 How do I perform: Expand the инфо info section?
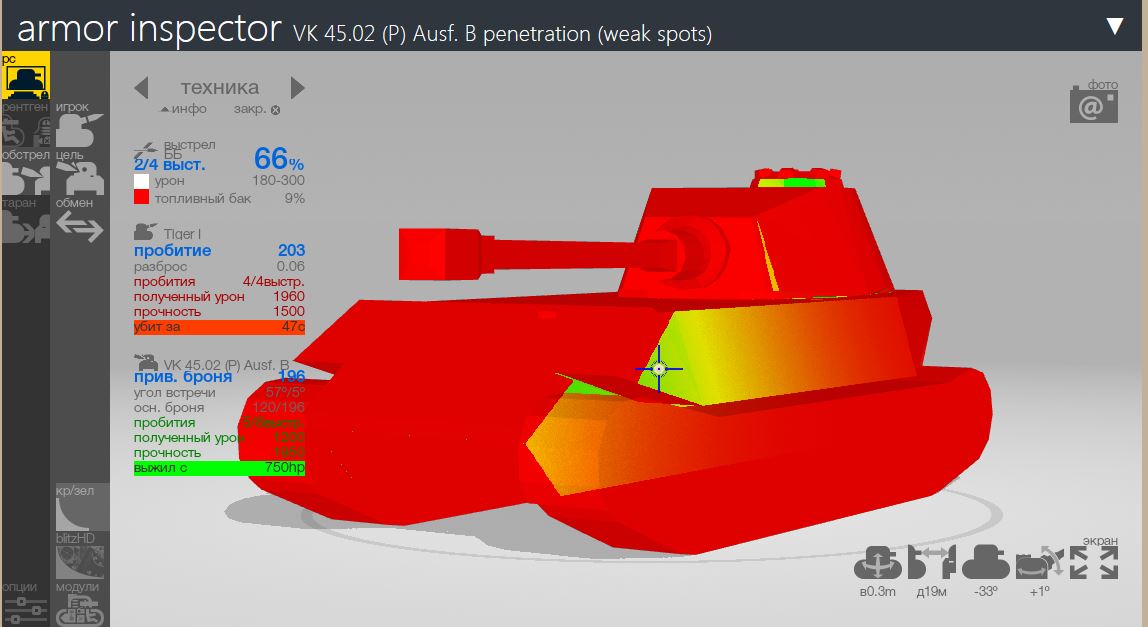(184, 109)
